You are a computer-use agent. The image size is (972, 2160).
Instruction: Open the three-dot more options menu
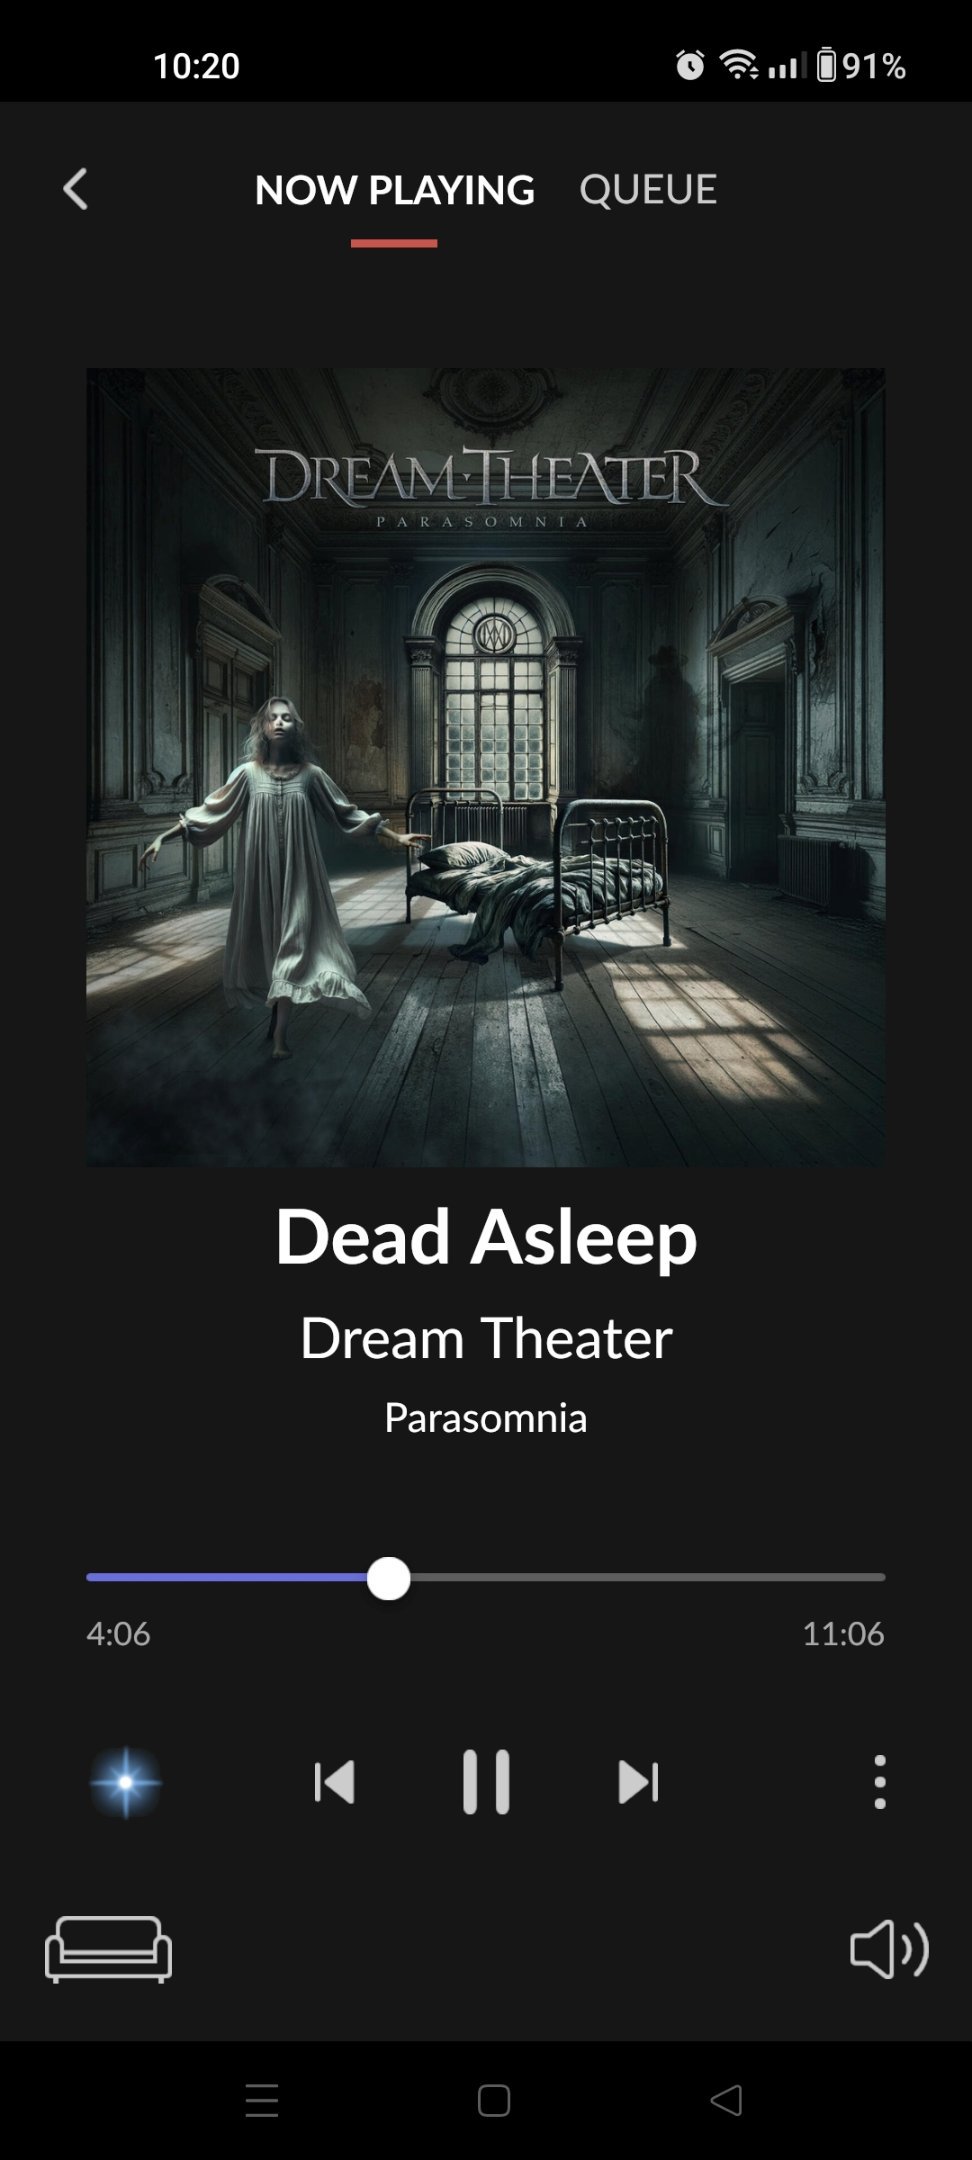(x=880, y=1782)
